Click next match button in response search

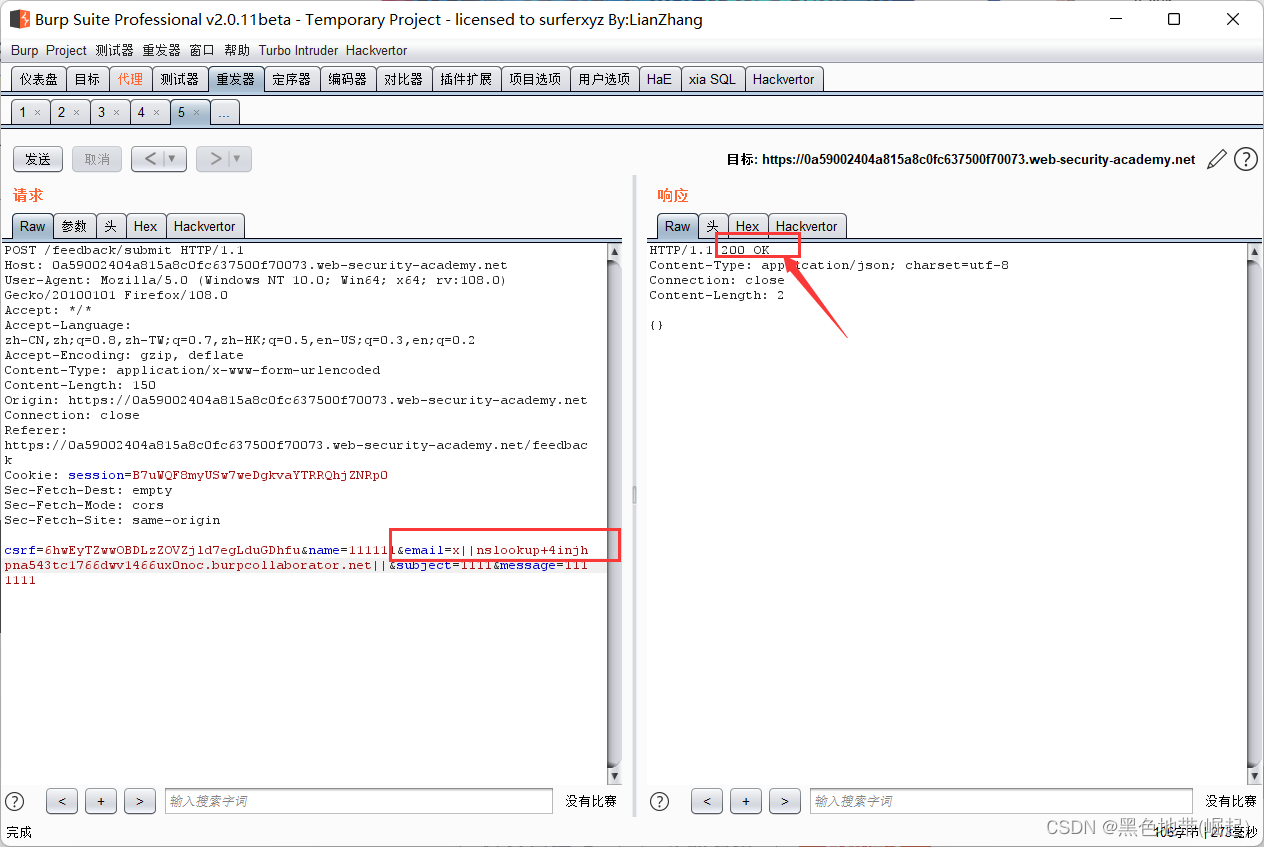pyautogui.click(x=785, y=801)
